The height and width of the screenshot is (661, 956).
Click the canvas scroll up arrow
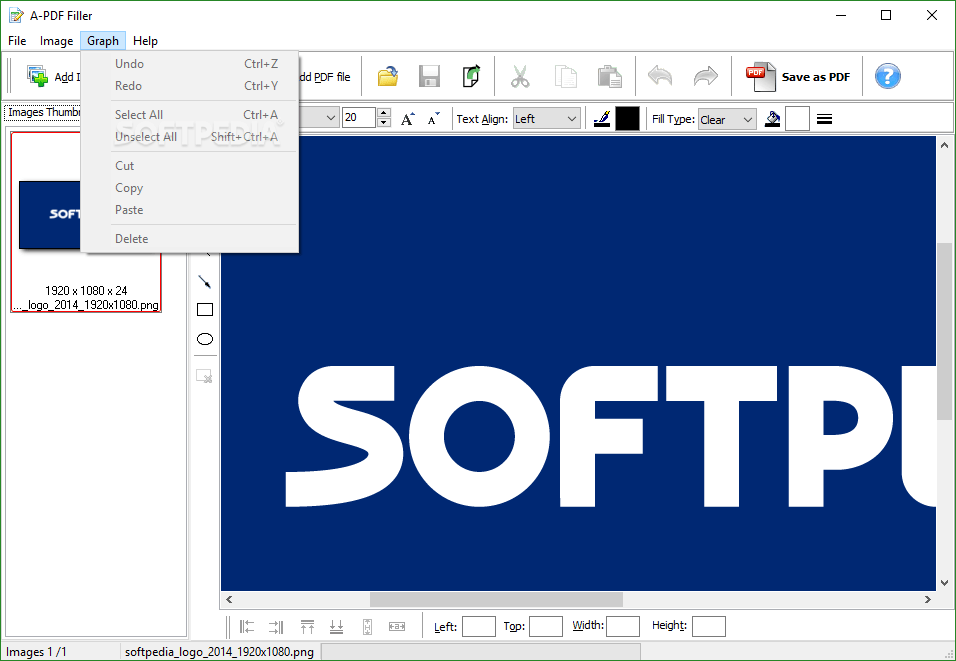[944, 145]
